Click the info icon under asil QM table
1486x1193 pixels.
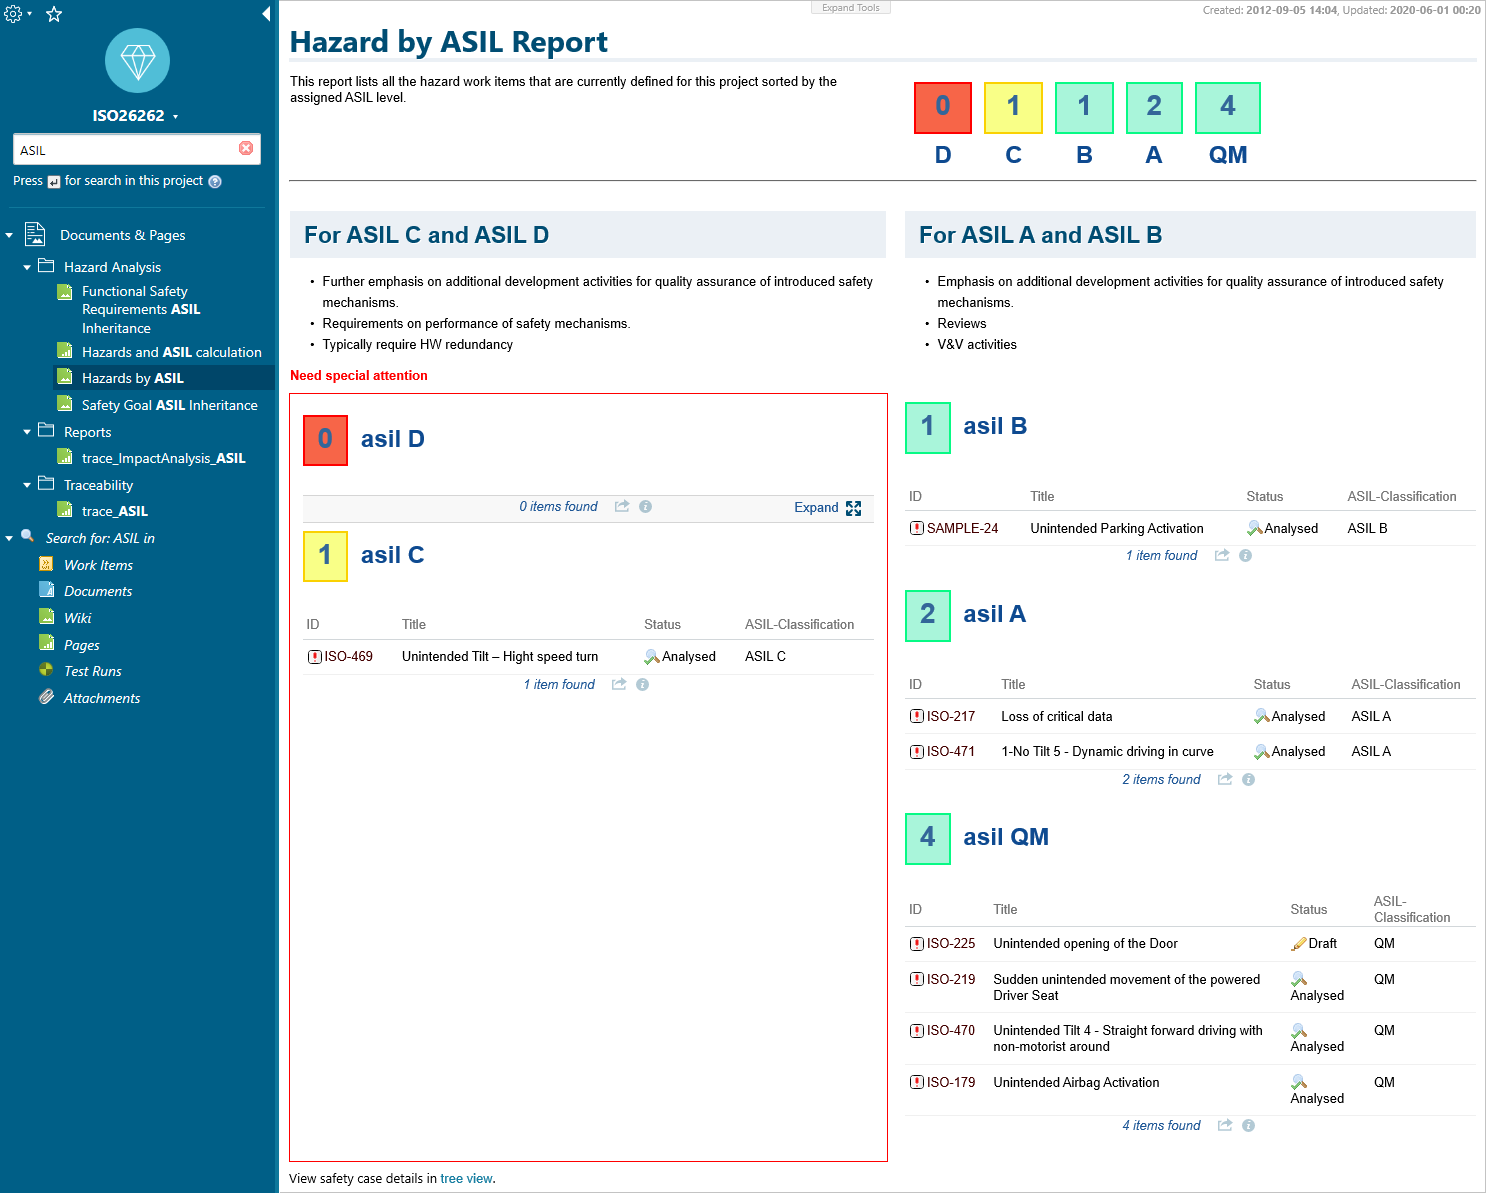1249,1126
